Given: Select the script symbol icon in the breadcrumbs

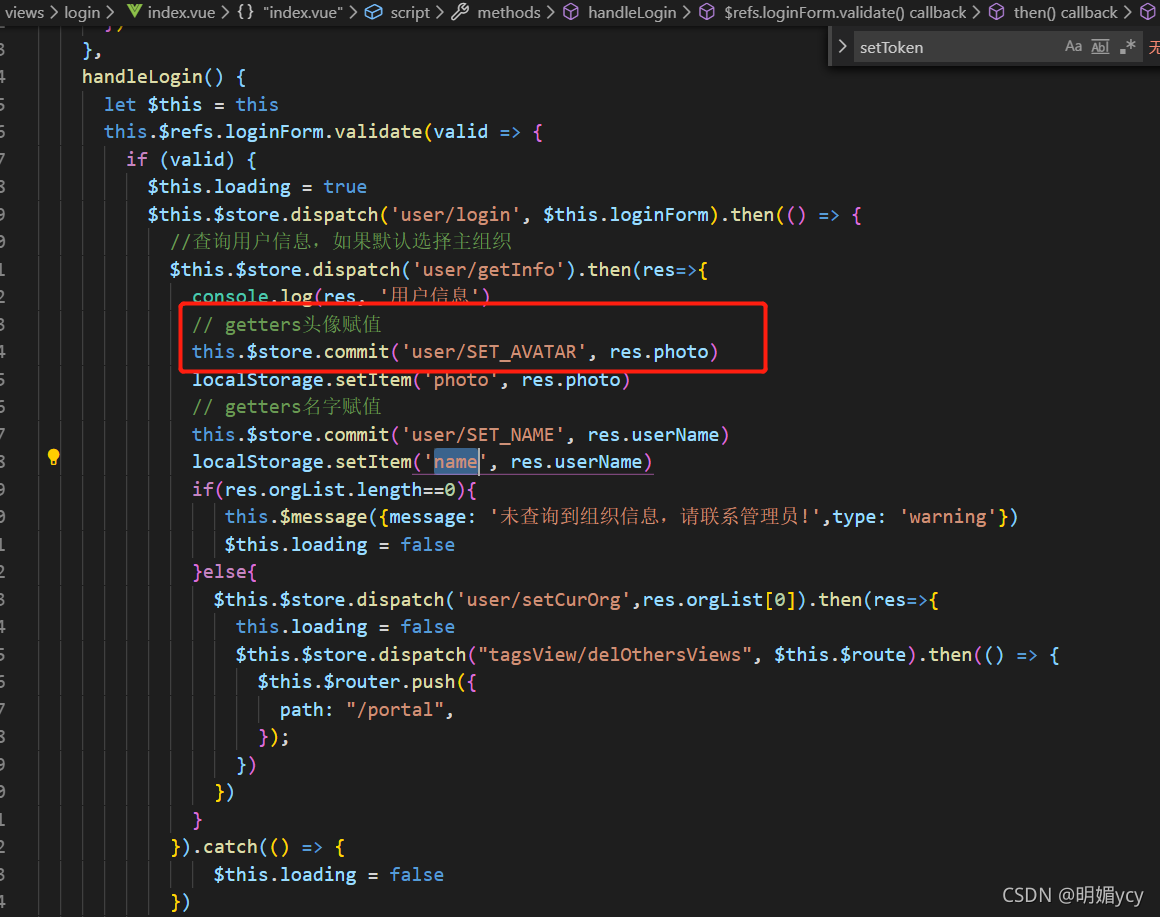Looking at the screenshot, I should tap(371, 12).
